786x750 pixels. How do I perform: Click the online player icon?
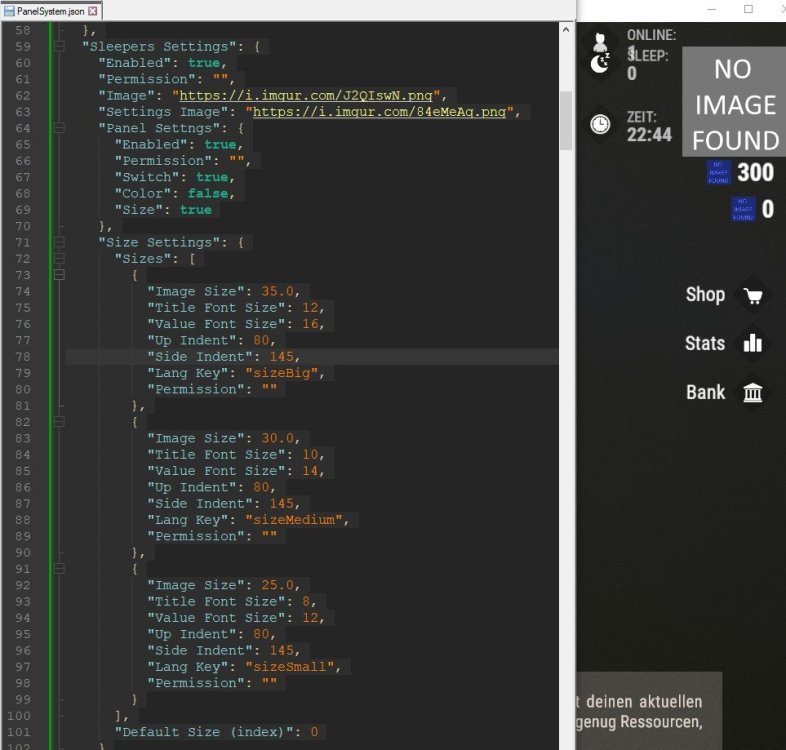click(x=600, y=42)
